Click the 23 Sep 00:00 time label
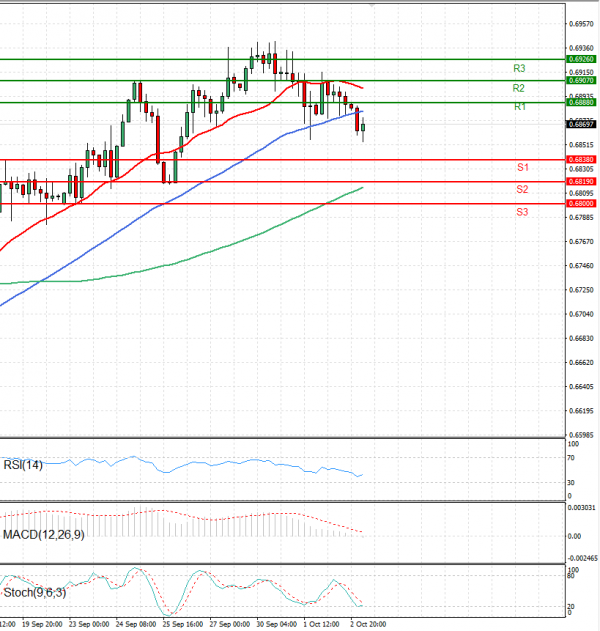The height and width of the screenshot is (631, 600). point(87,624)
